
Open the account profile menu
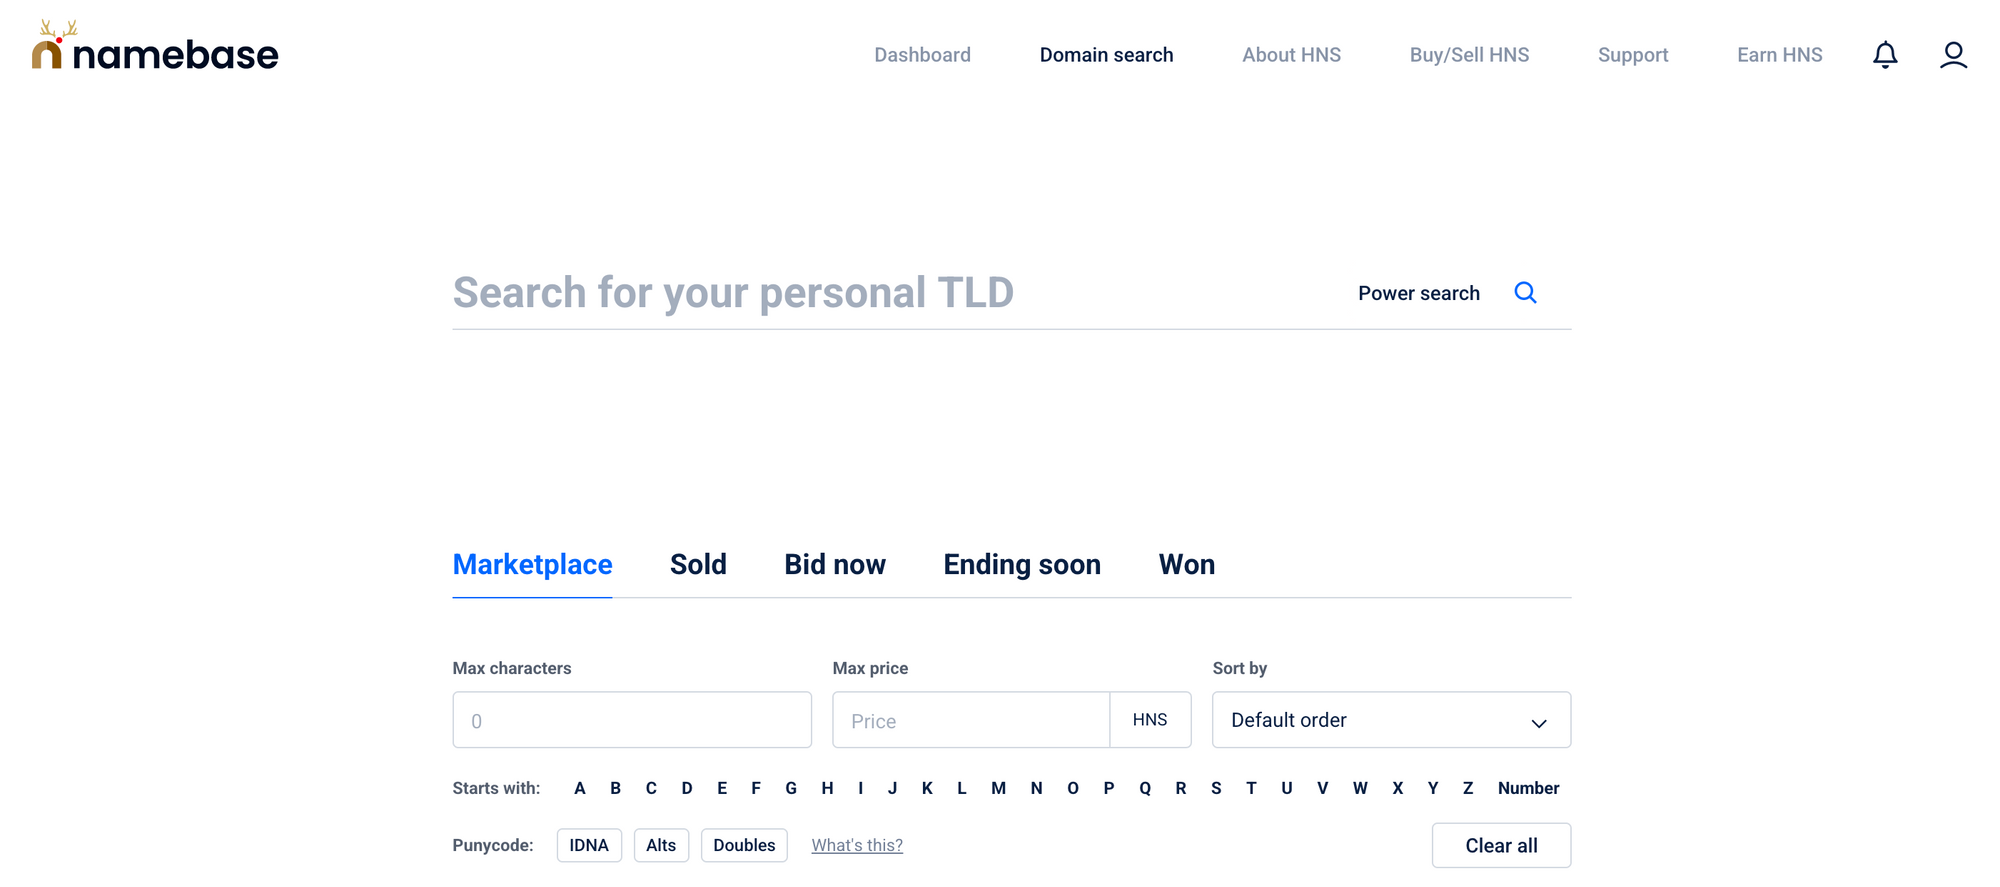(1953, 55)
